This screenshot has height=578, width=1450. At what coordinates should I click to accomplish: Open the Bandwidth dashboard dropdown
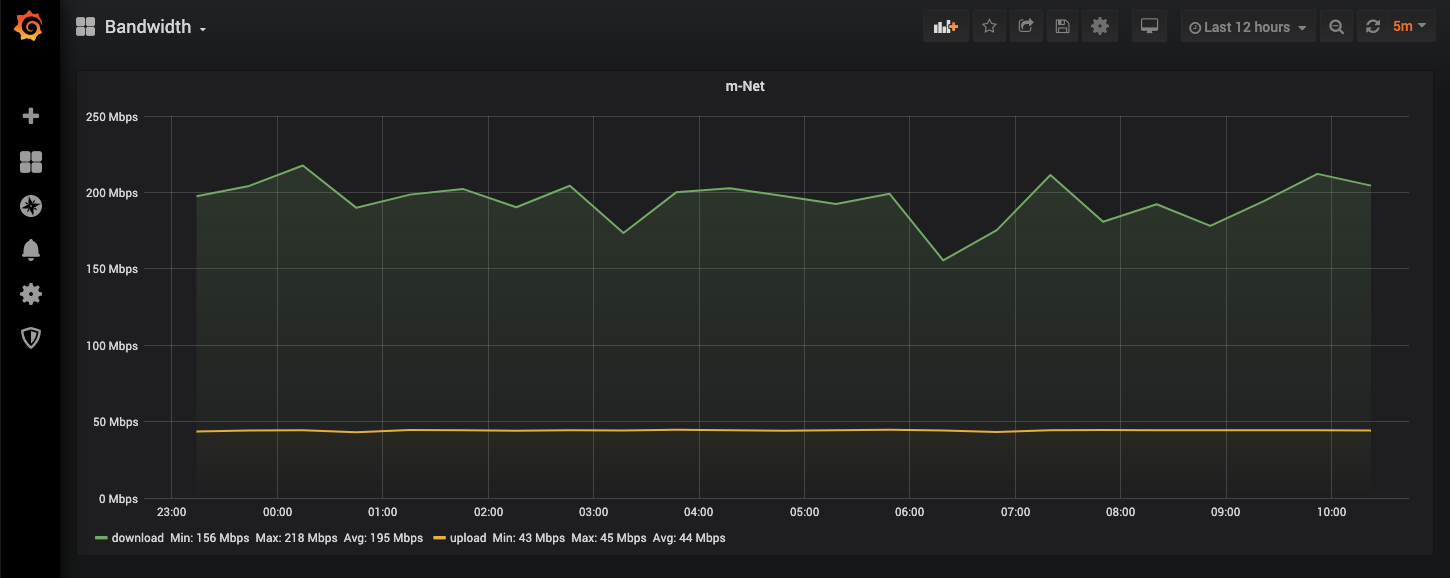coord(155,27)
